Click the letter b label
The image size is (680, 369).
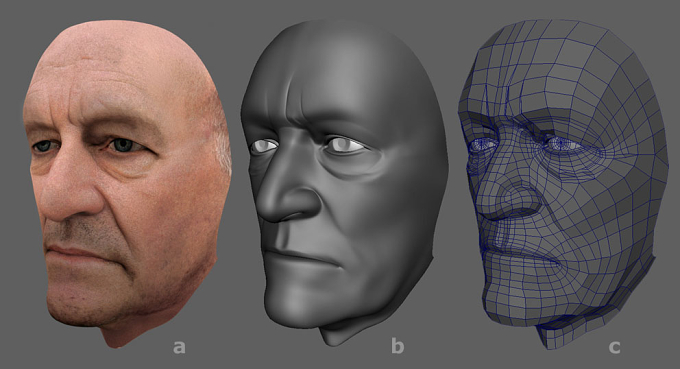(397, 346)
